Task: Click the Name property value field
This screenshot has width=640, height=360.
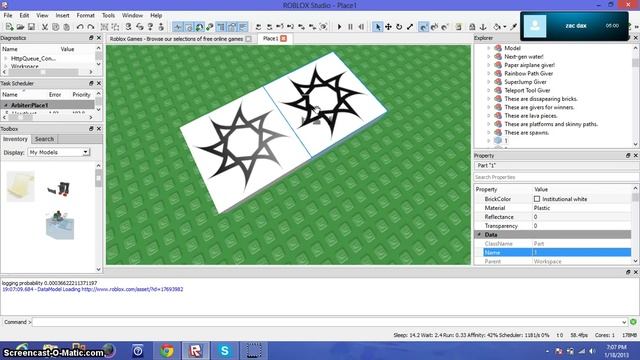Action: [582, 253]
